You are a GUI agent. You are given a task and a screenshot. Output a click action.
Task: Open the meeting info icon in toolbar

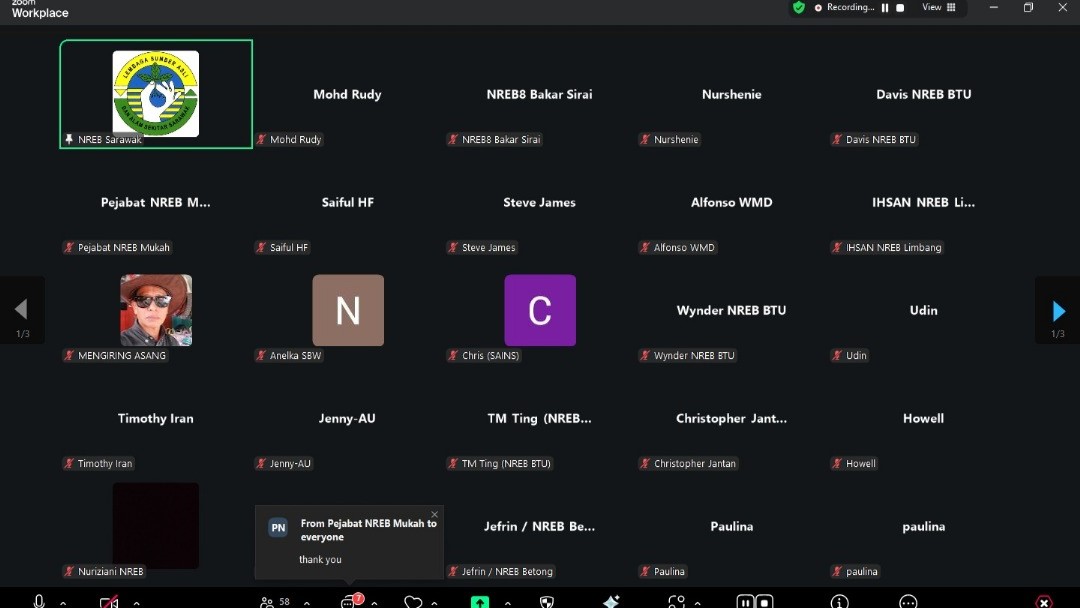click(x=840, y=601)
